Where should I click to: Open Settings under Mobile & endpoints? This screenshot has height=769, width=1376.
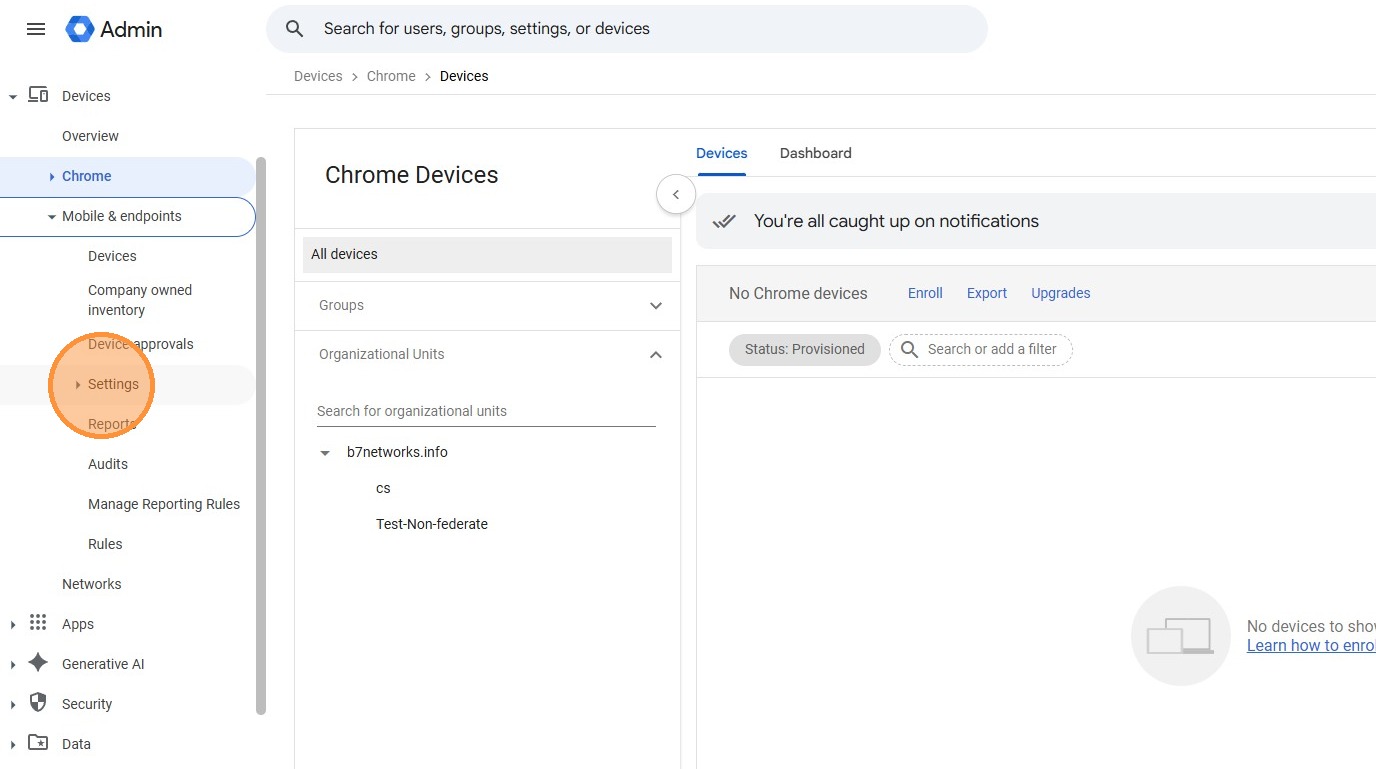113,384
